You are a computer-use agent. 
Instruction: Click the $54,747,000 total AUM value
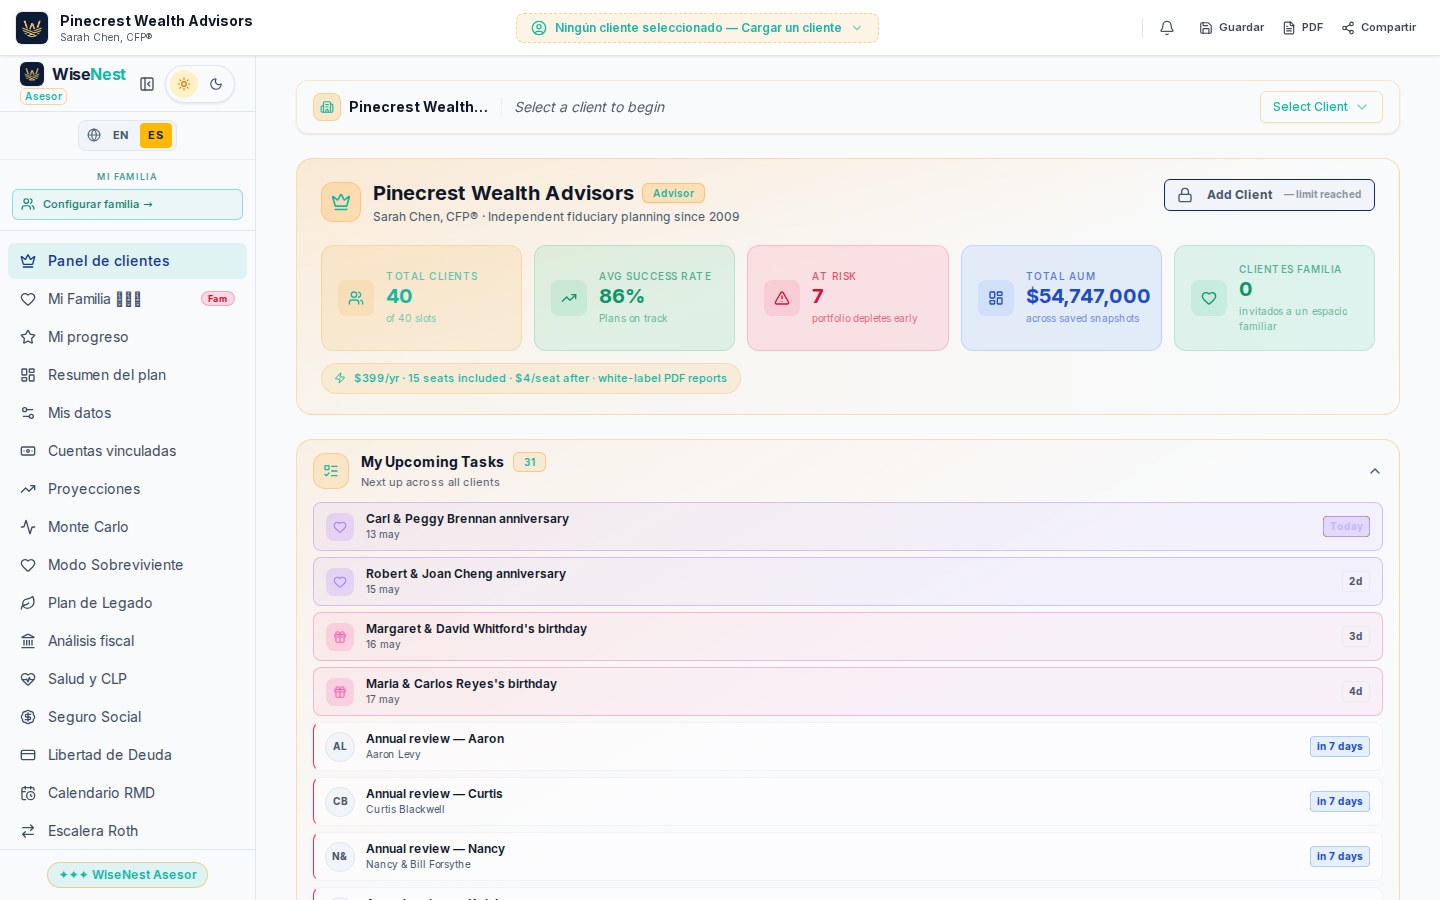pos(1088,296)
